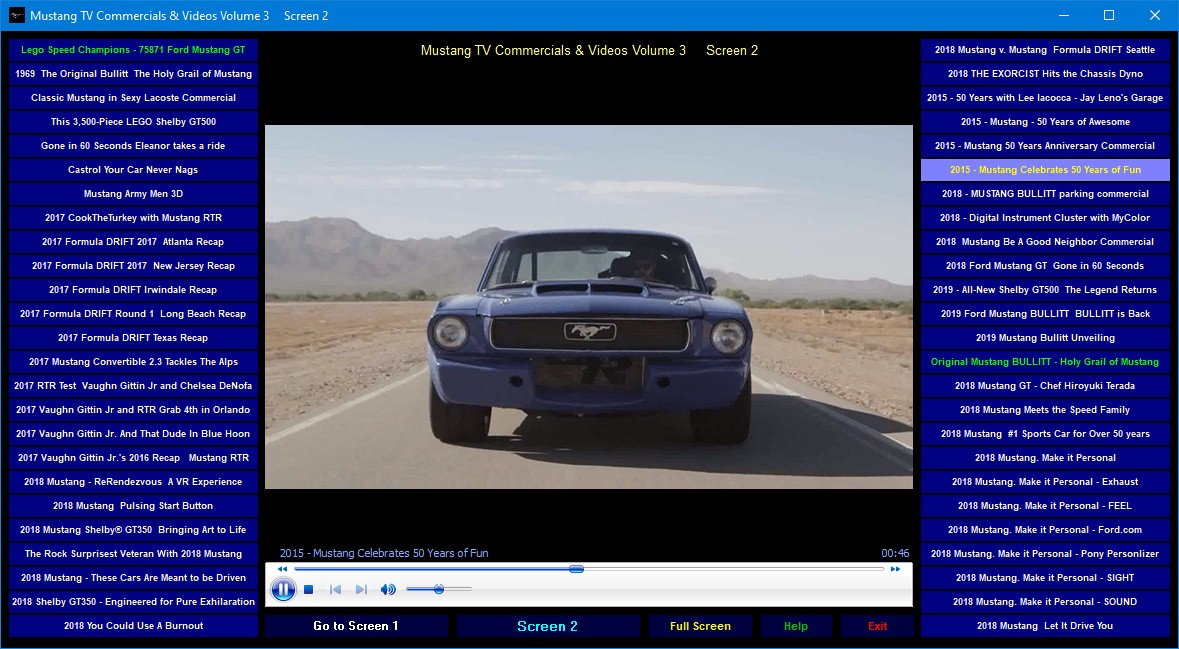Screen dimensions: 1179x649
Task: Play 2018 Mustang Meets the Speed Family
Action: [x=1045, y=410]
